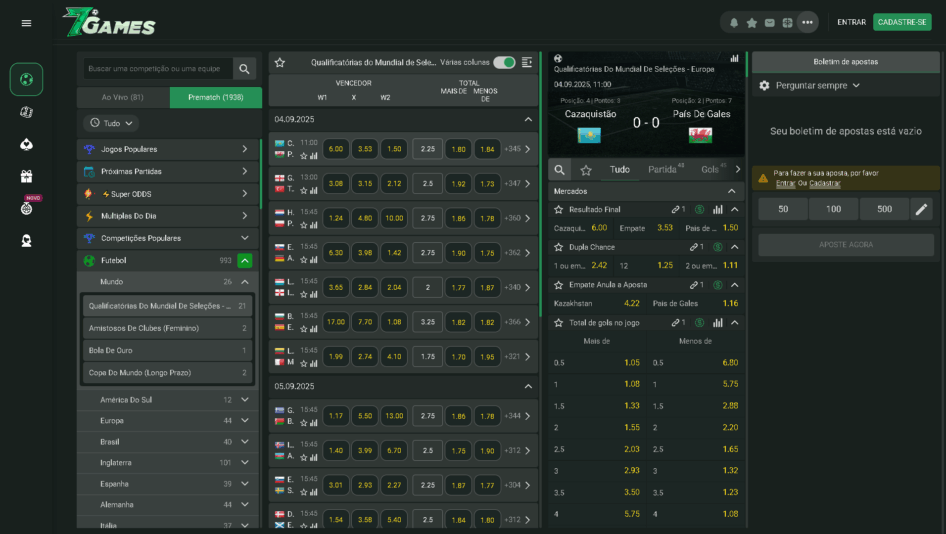Favorite the Qualificatórias league with header star
Viewport: 946px width, 534px height.
point(280,62)
